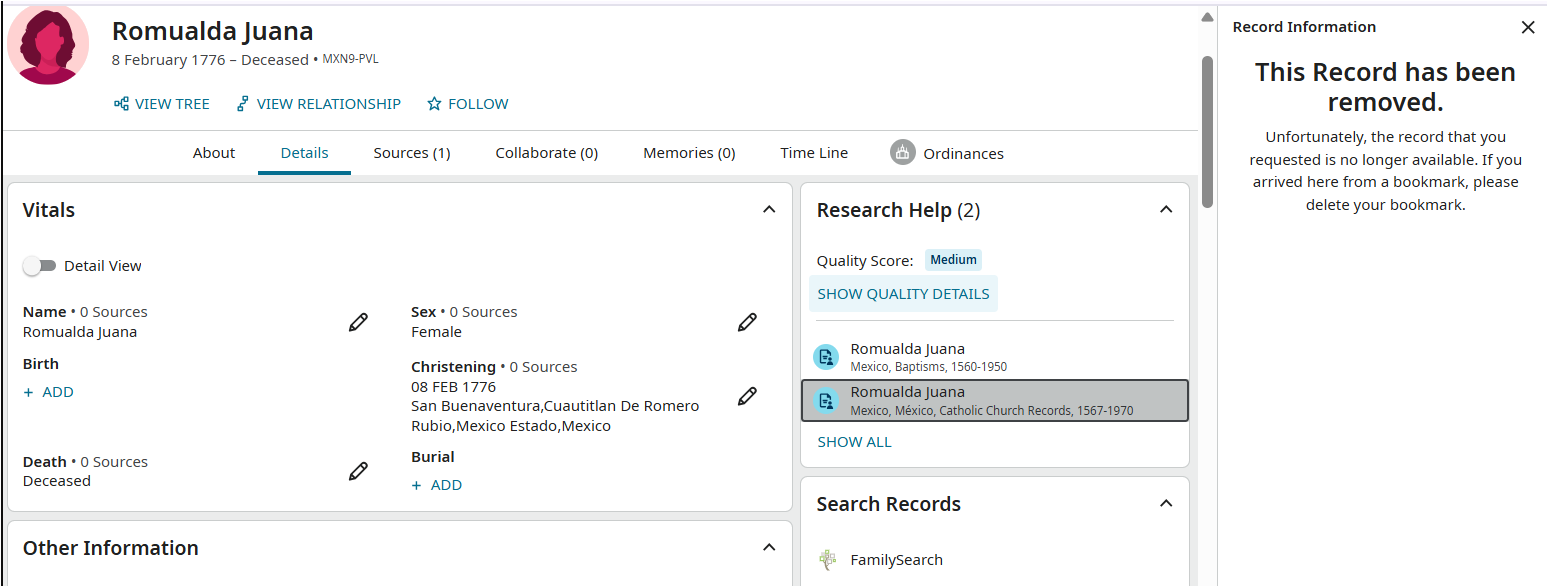Switch to the Sources (1) tab
The image size is (1548, 587).
coord(412,153)
